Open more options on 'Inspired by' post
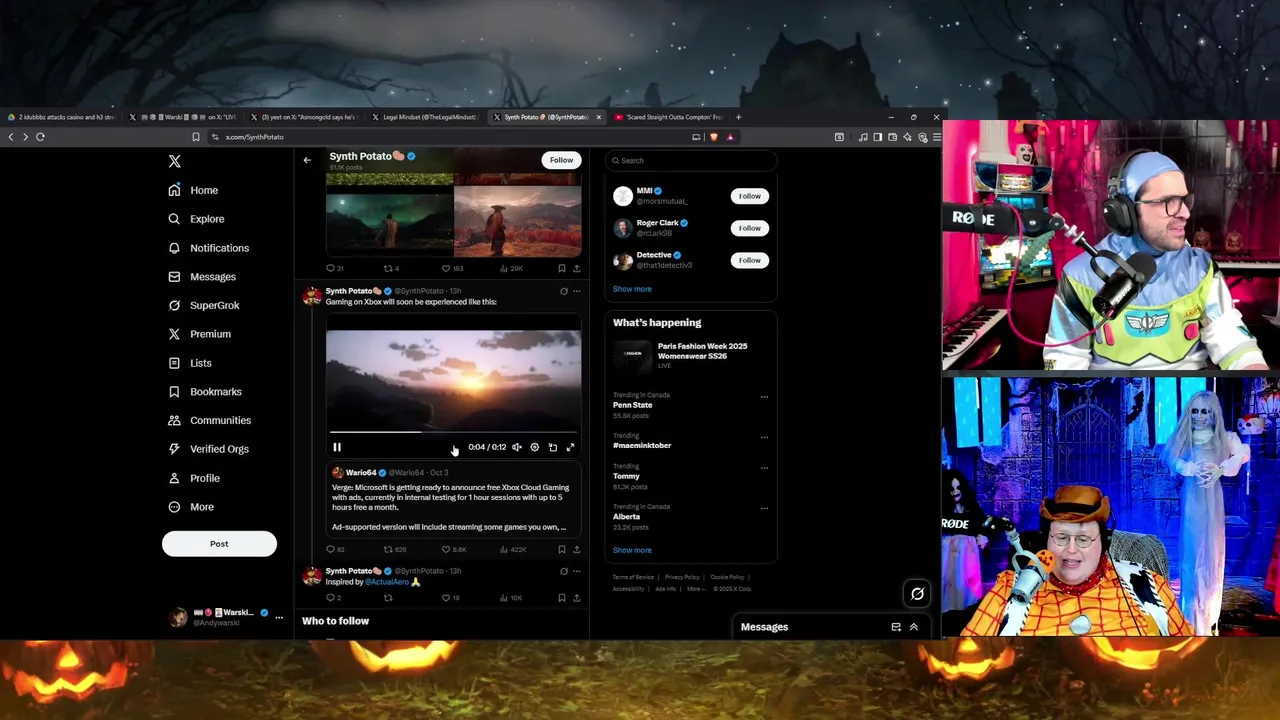 point(576,571)
